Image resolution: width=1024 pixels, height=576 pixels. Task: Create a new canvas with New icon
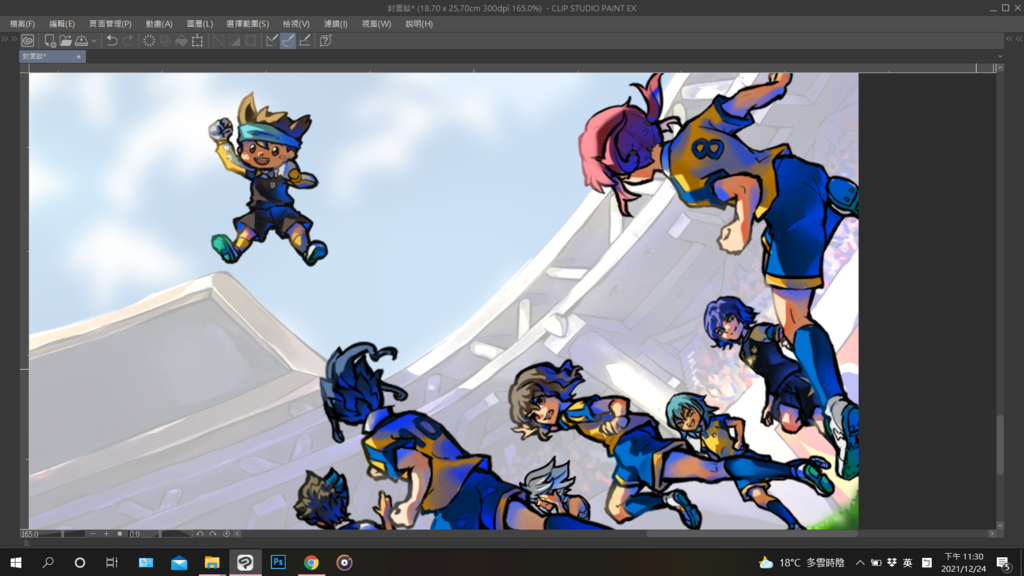50,40
